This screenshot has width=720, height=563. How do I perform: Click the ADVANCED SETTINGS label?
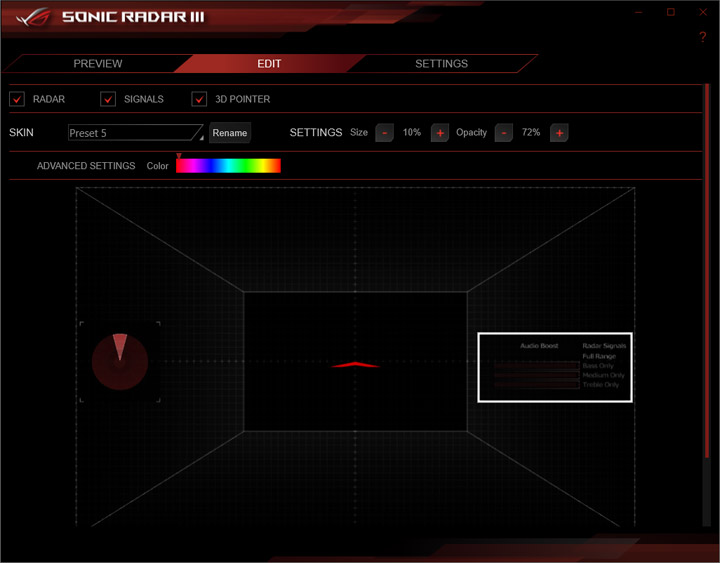[x=86, y=166]
